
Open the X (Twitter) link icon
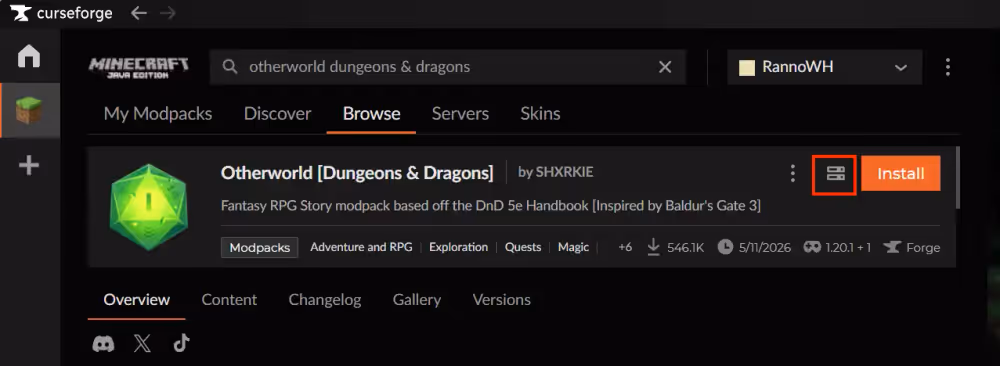[142, 344]
